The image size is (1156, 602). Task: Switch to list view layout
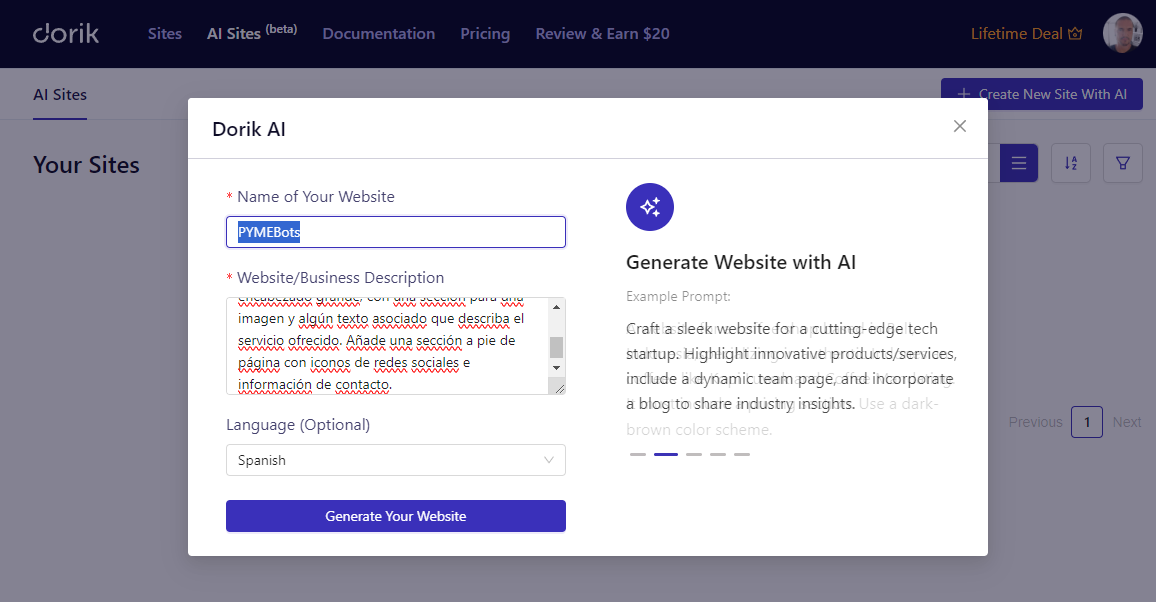(1019, 163)
